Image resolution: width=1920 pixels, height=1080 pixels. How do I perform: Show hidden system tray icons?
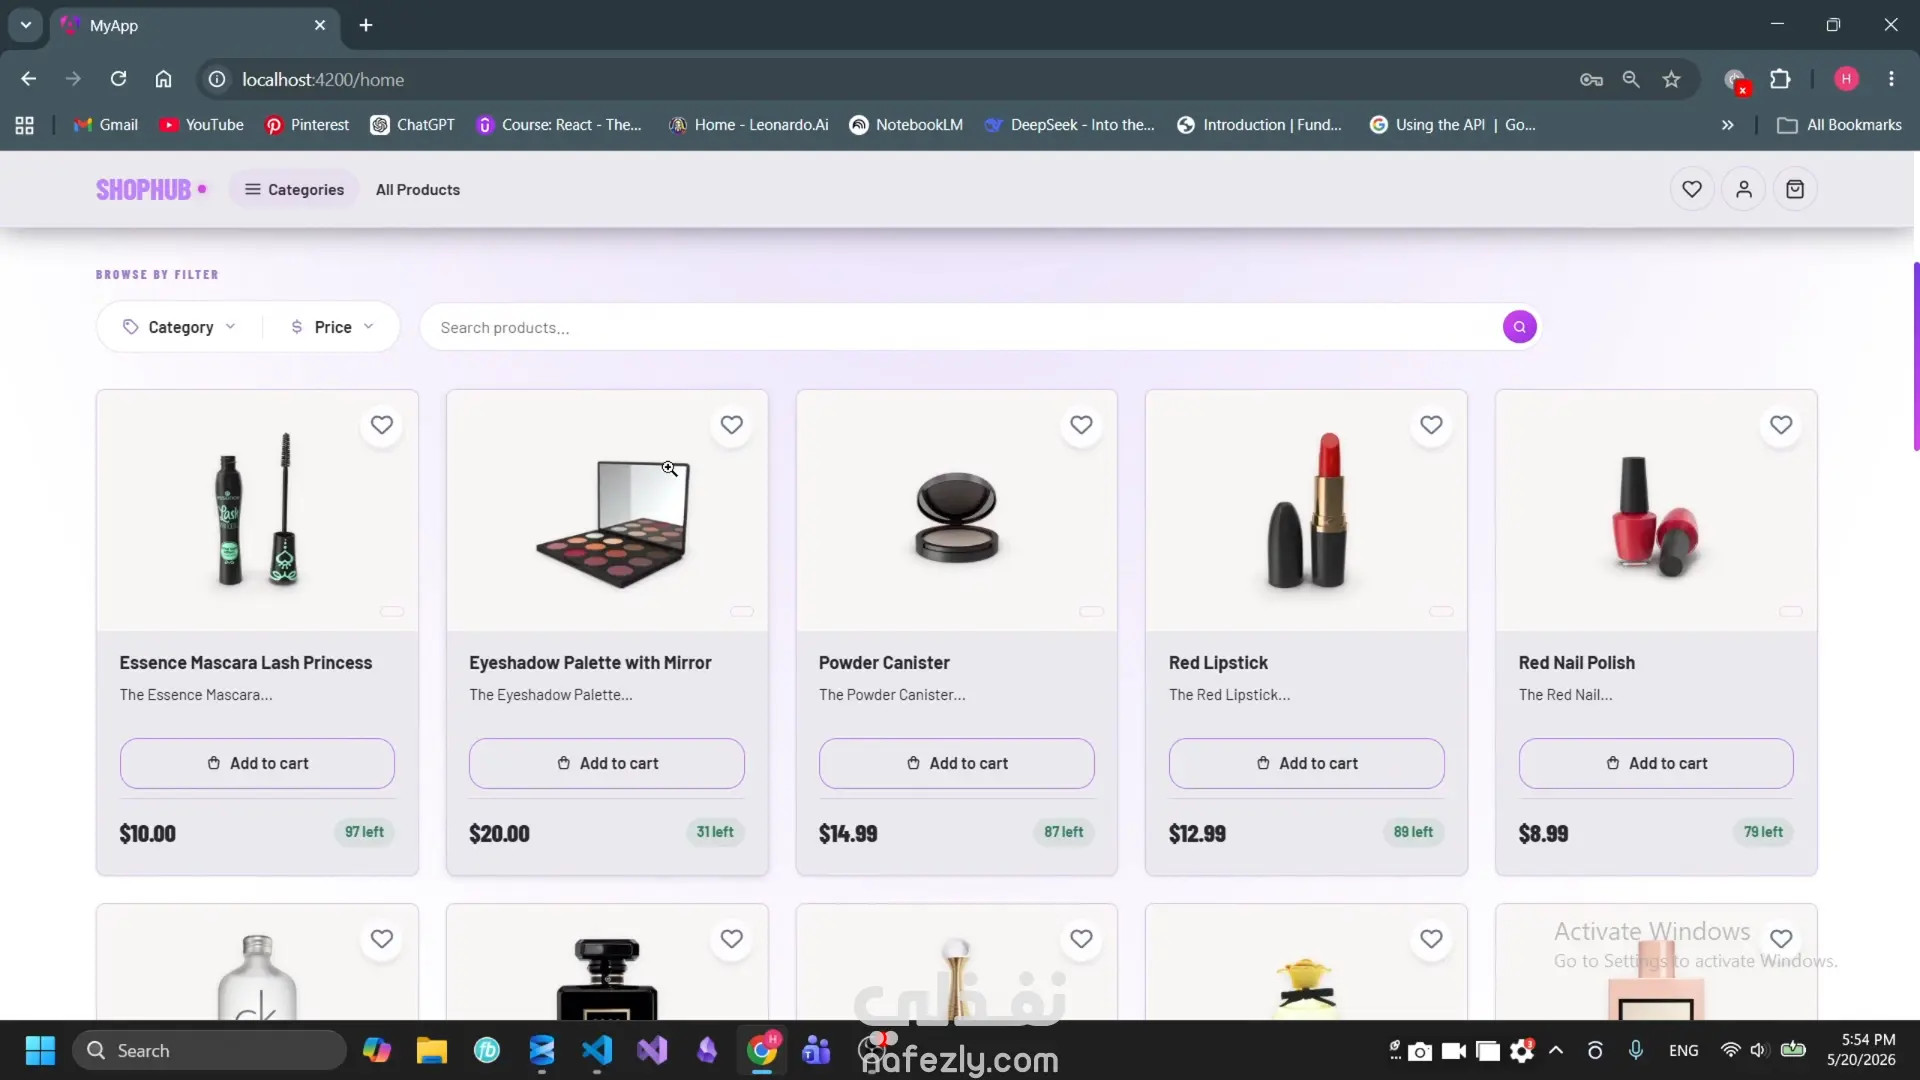click(x=1556, y=1050)
